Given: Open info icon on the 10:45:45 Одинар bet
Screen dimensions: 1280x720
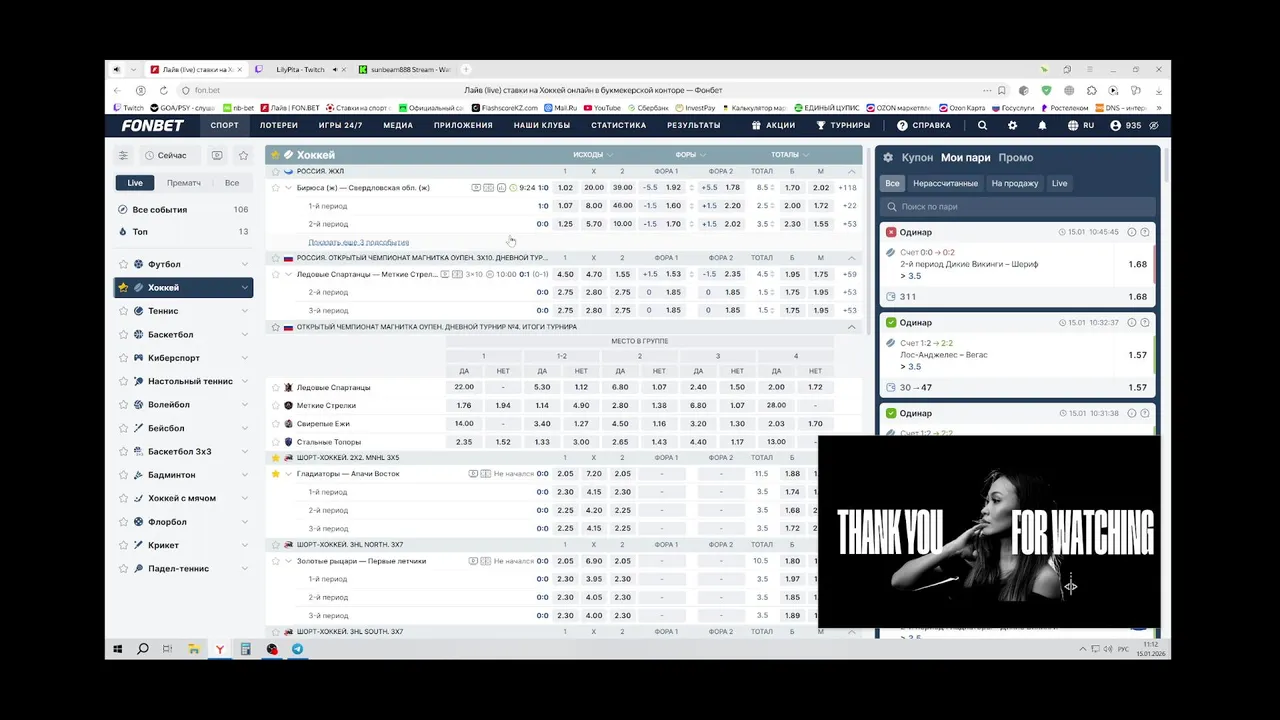Looking at the screenshot, I should 1132,232.
